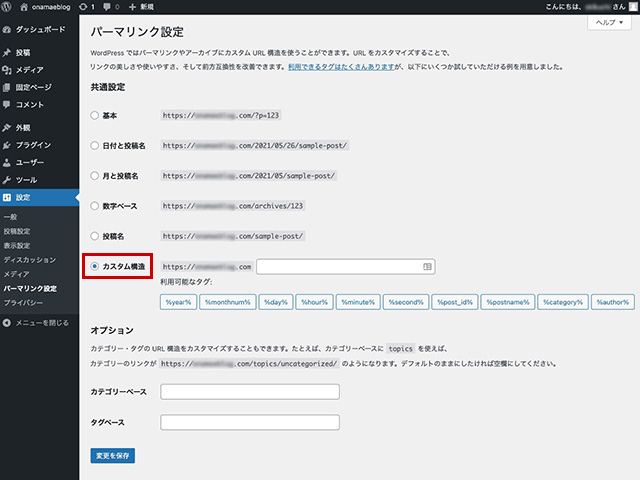The height and width of the screenshot is (480, 640).
Task: Open the パーマリンク設定 submenu item
Action: click(30, 289)
